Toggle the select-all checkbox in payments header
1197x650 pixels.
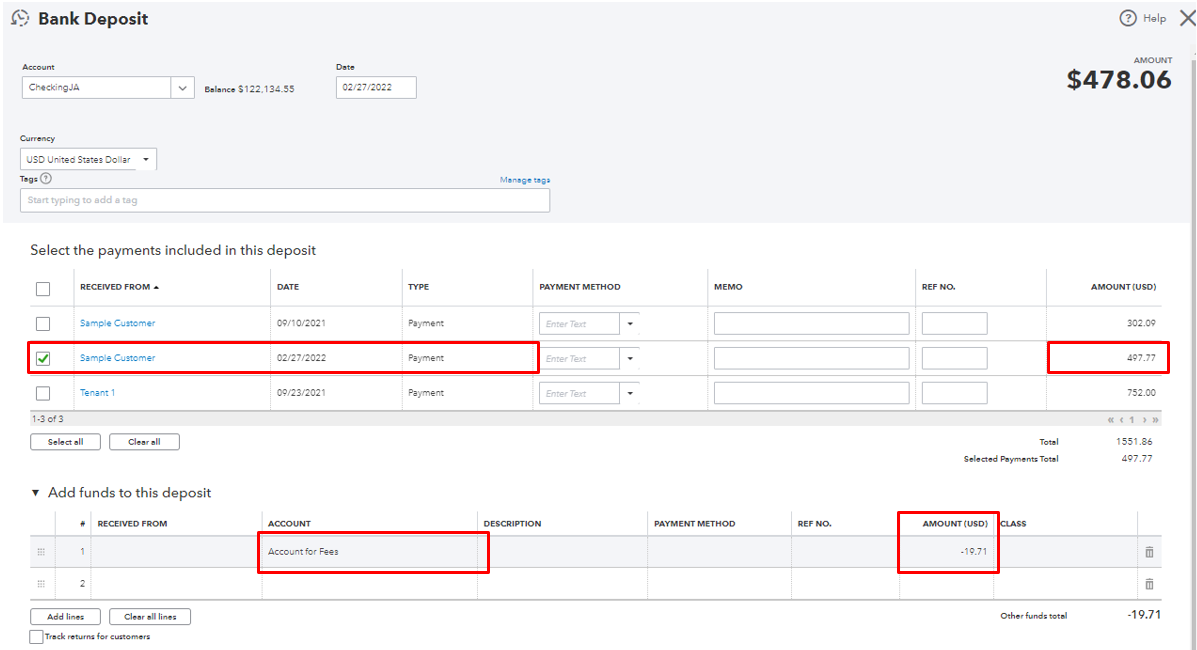(44, 288)
